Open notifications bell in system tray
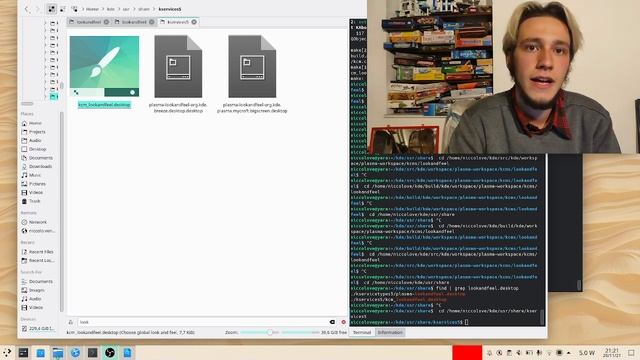640x360 pixels. click(489, 353)
